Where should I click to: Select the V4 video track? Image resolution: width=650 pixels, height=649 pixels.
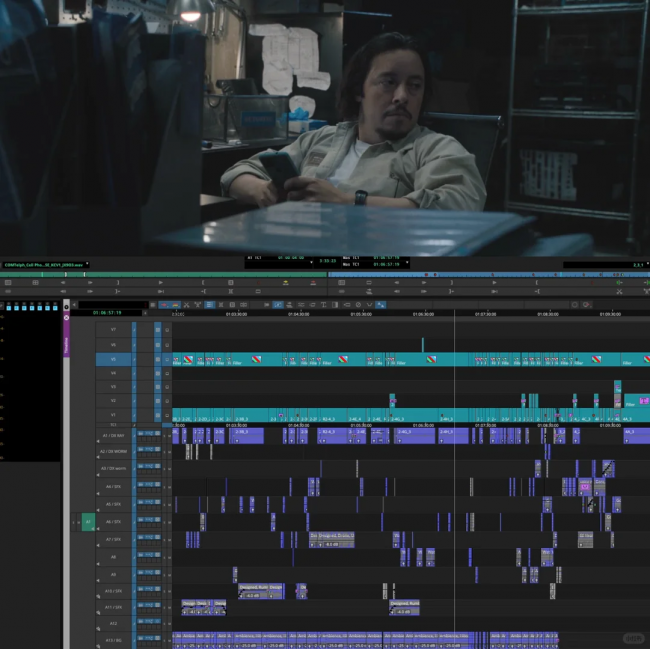[113, 373]
